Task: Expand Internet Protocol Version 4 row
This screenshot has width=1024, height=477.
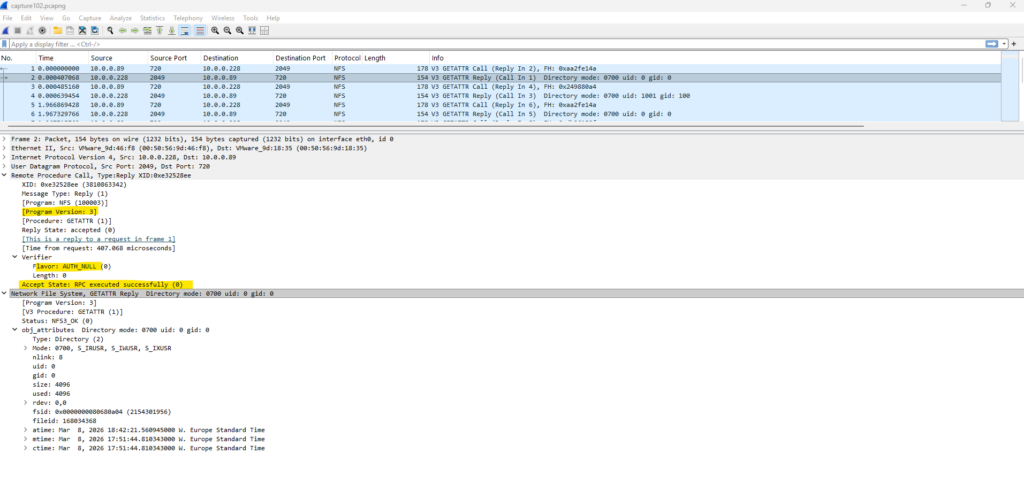Action: [x=5, y=157]
